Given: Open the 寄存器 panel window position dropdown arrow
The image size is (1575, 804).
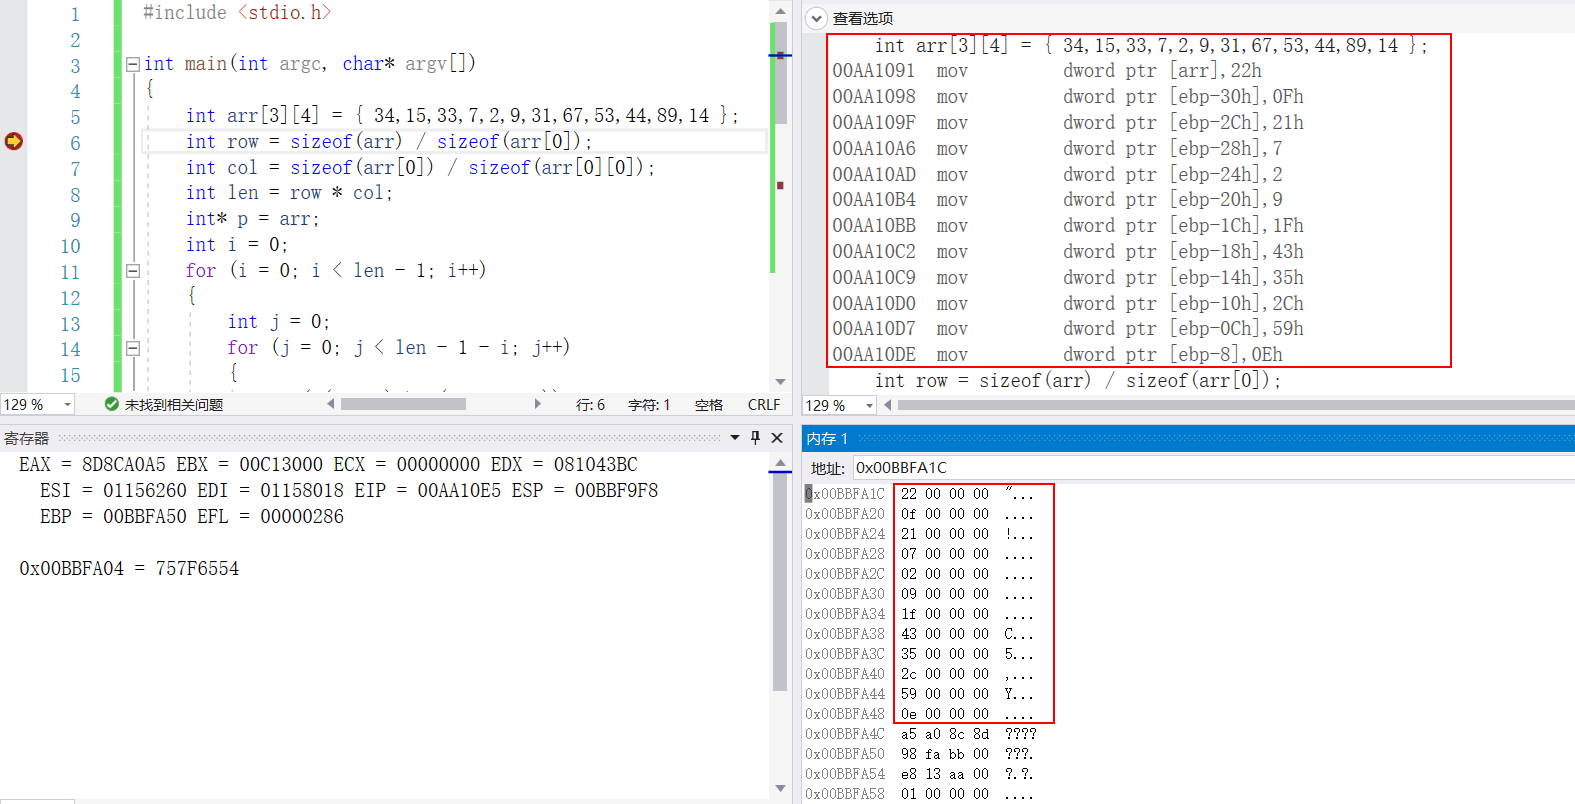Looking at the screenshot, I should tap(735, 437).
